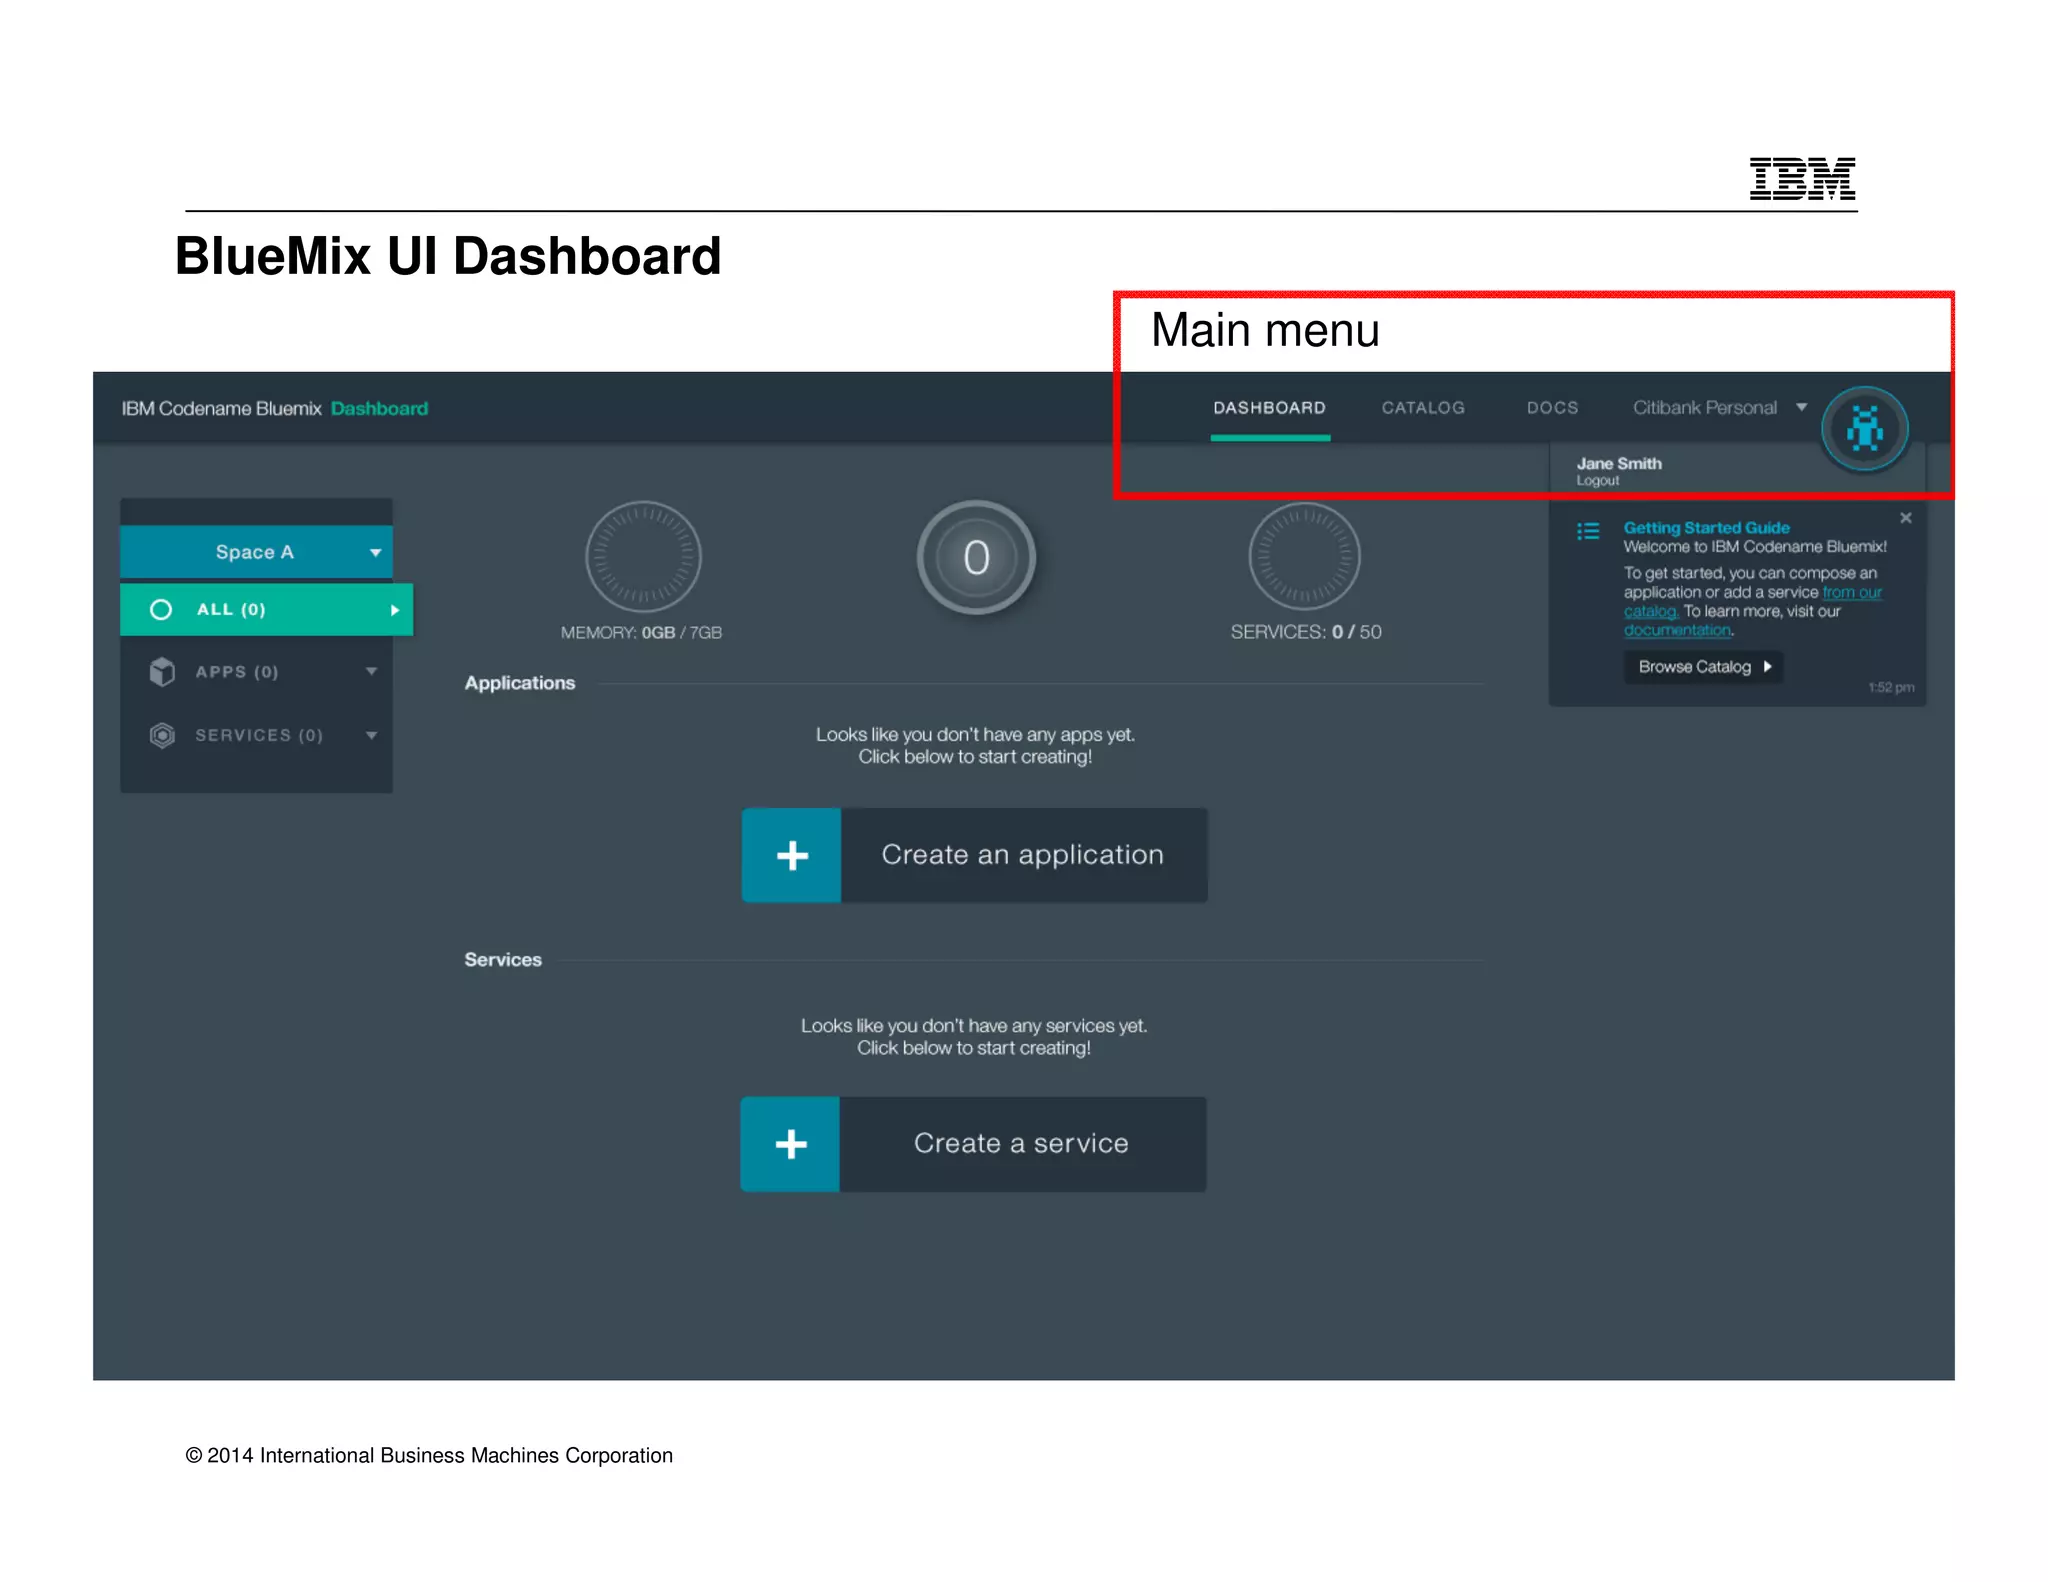Viewport: 2048px width, 1582px height.
Task: Close the Getting Started Guide panel
Action: coord(1905,518)
